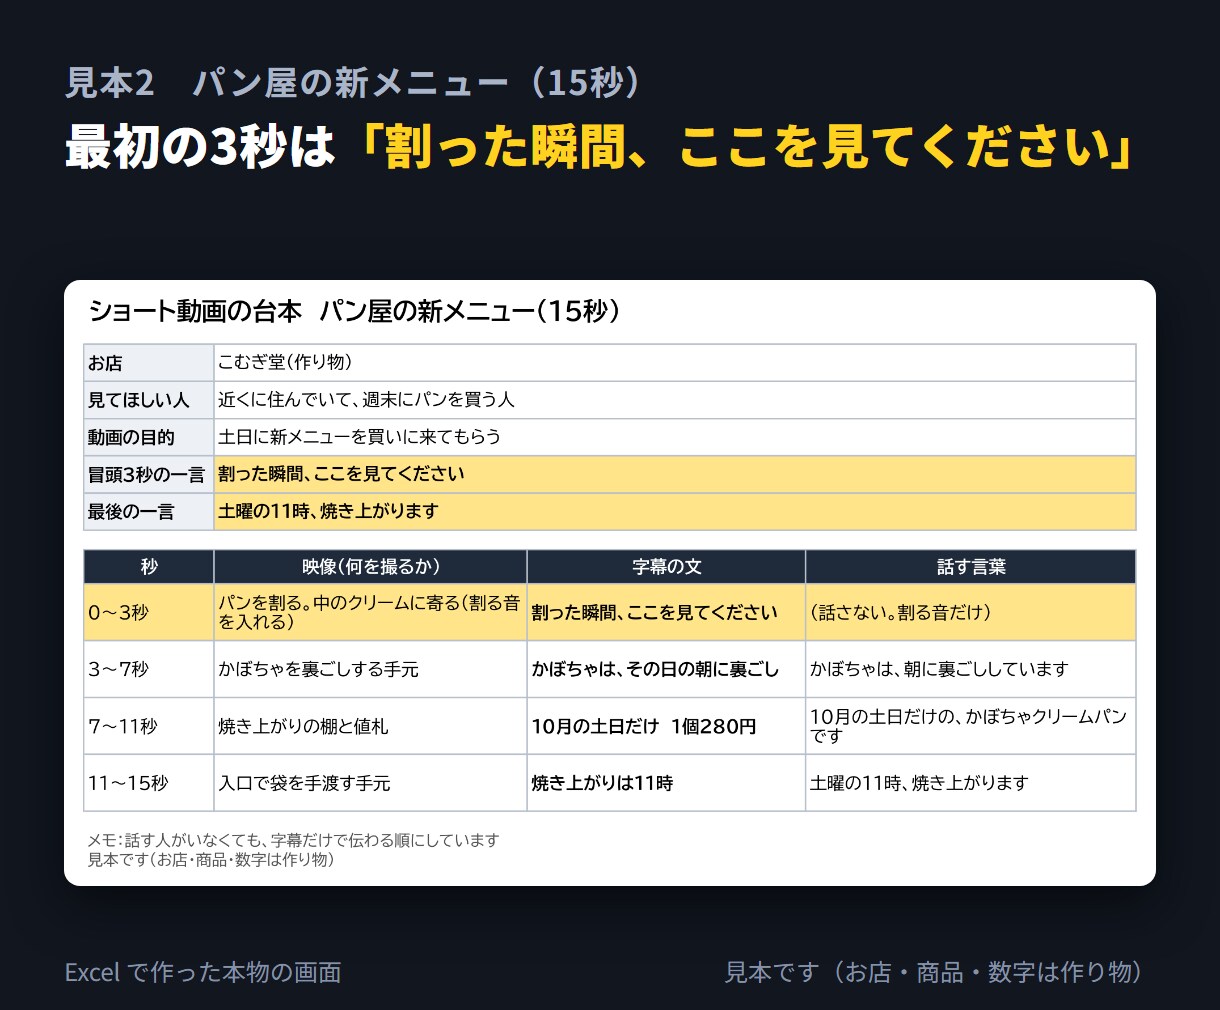Image resolution: width=1220 pixels, height=1010 pixels.
Task: Select cell 'かぼちゃを裏ごしする手元'
Action: point(370,670)
